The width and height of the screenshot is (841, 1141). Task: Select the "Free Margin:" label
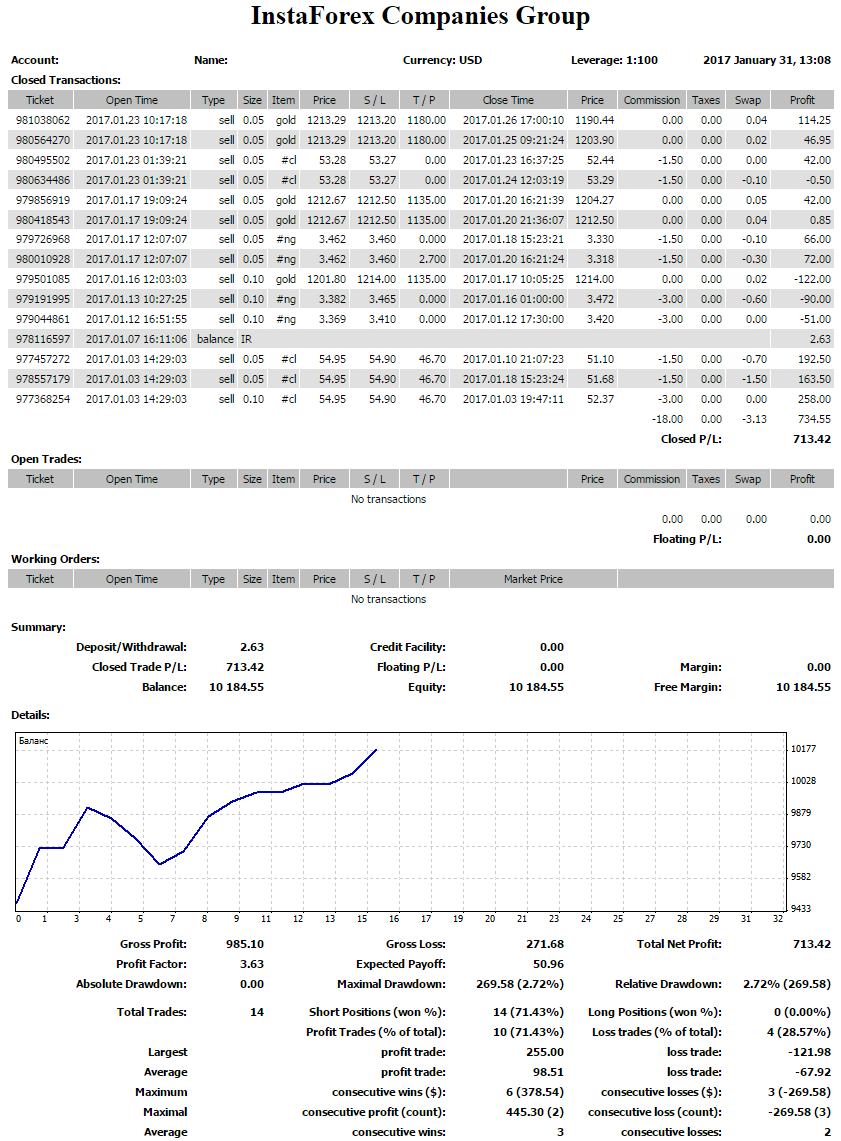pyautogui.click(x=687, y=687)
